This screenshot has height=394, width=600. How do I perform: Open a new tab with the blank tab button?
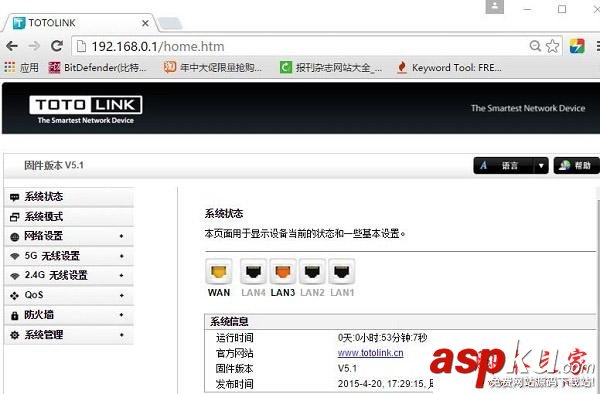170,23
